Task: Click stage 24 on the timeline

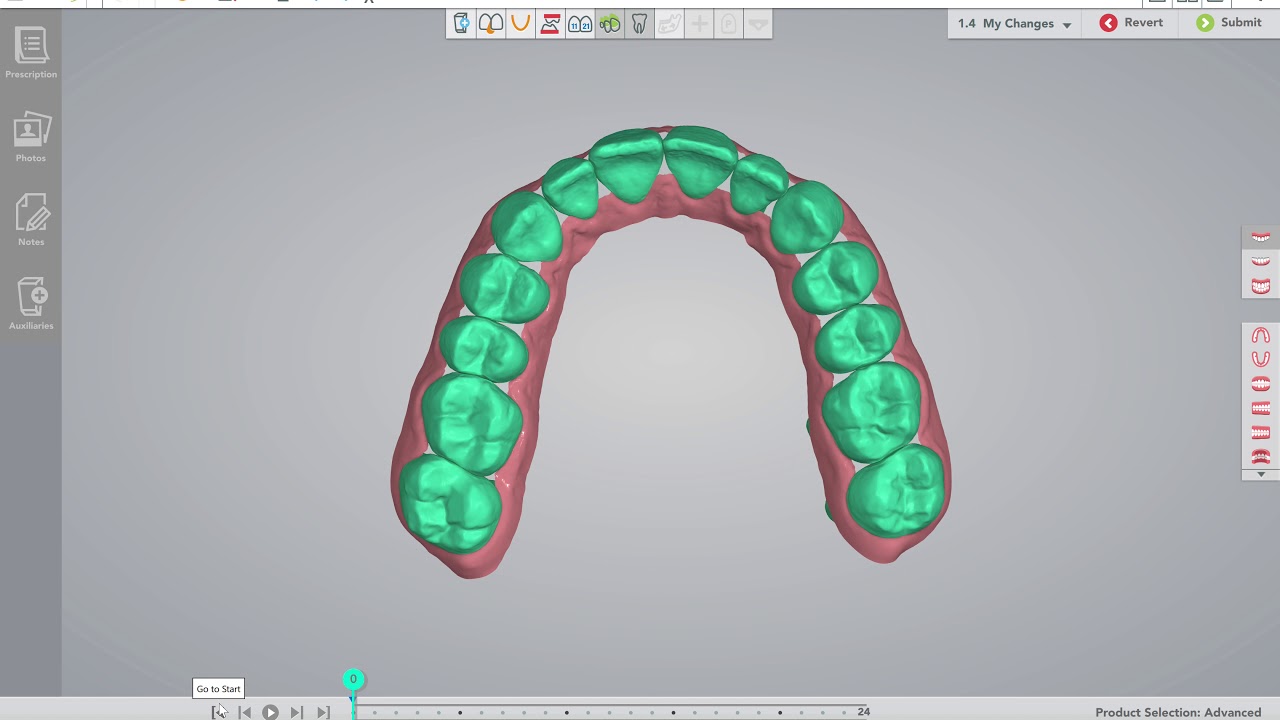Action: pyautogui.click(x=864, y=712)
